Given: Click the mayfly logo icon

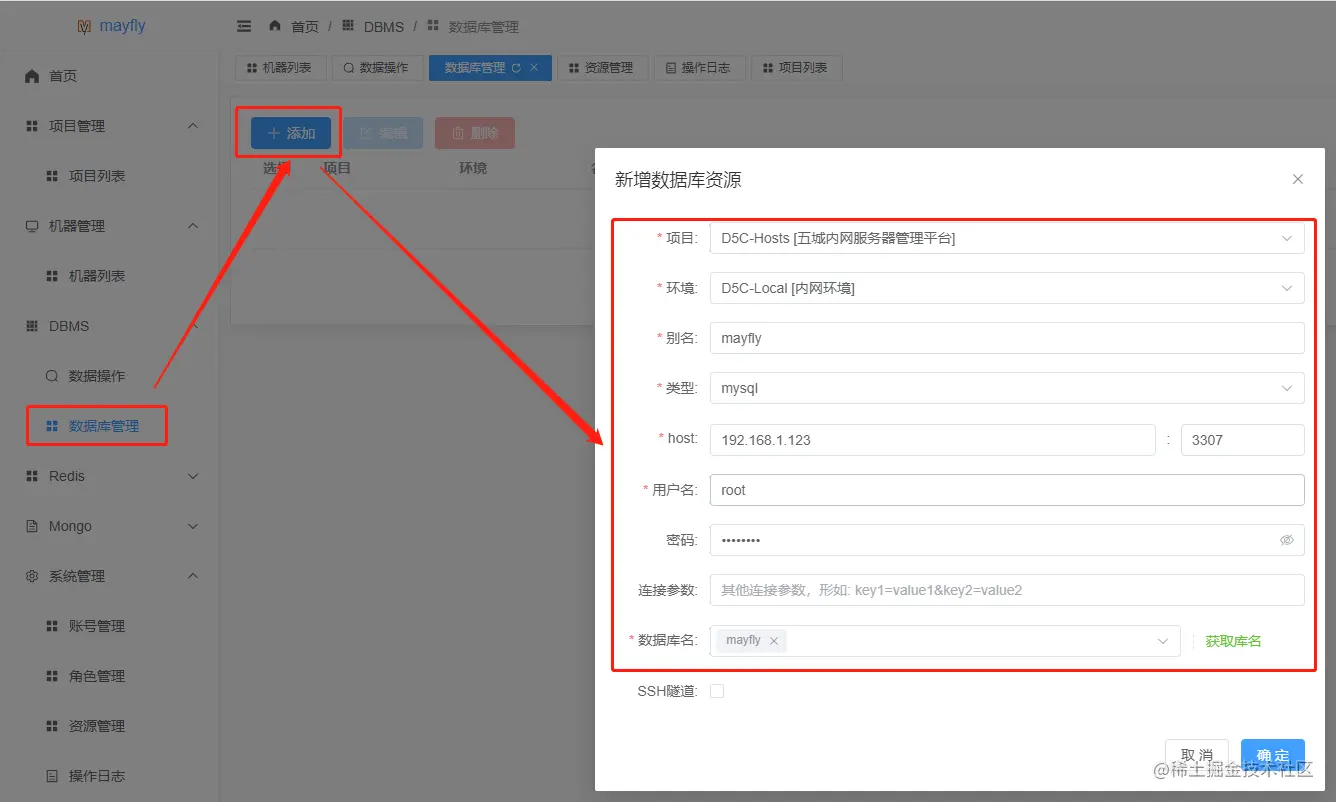Looking at the screenshot, I should click(84, 26).
